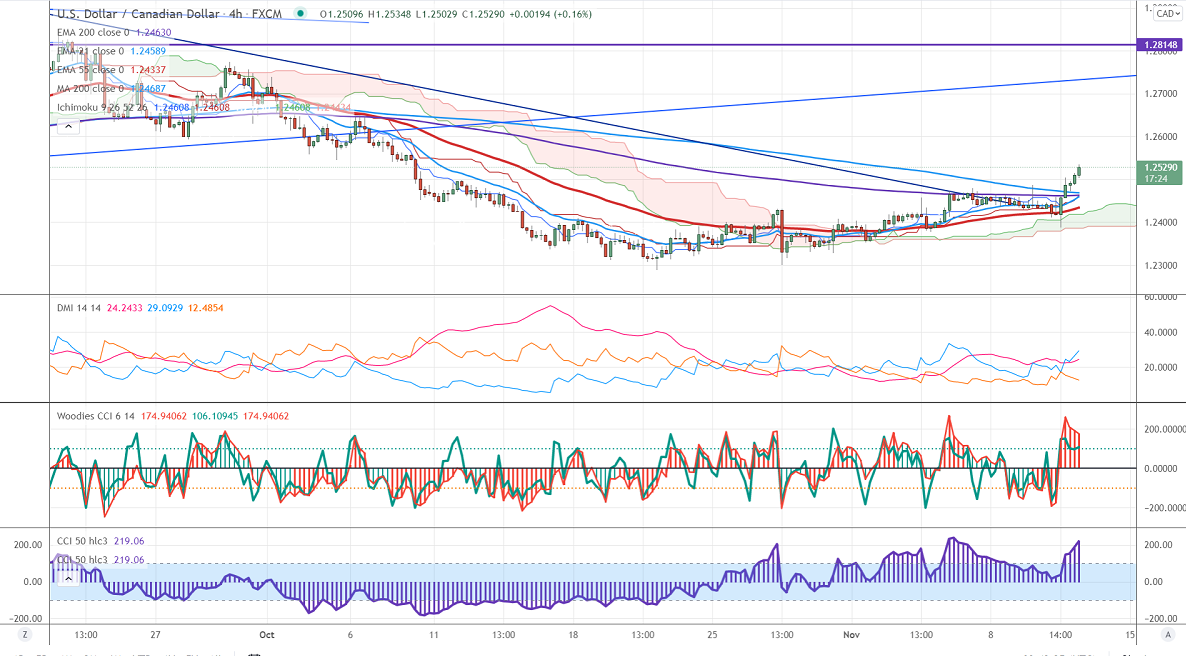Click the Oct label on time axis

tap(266, 635)
